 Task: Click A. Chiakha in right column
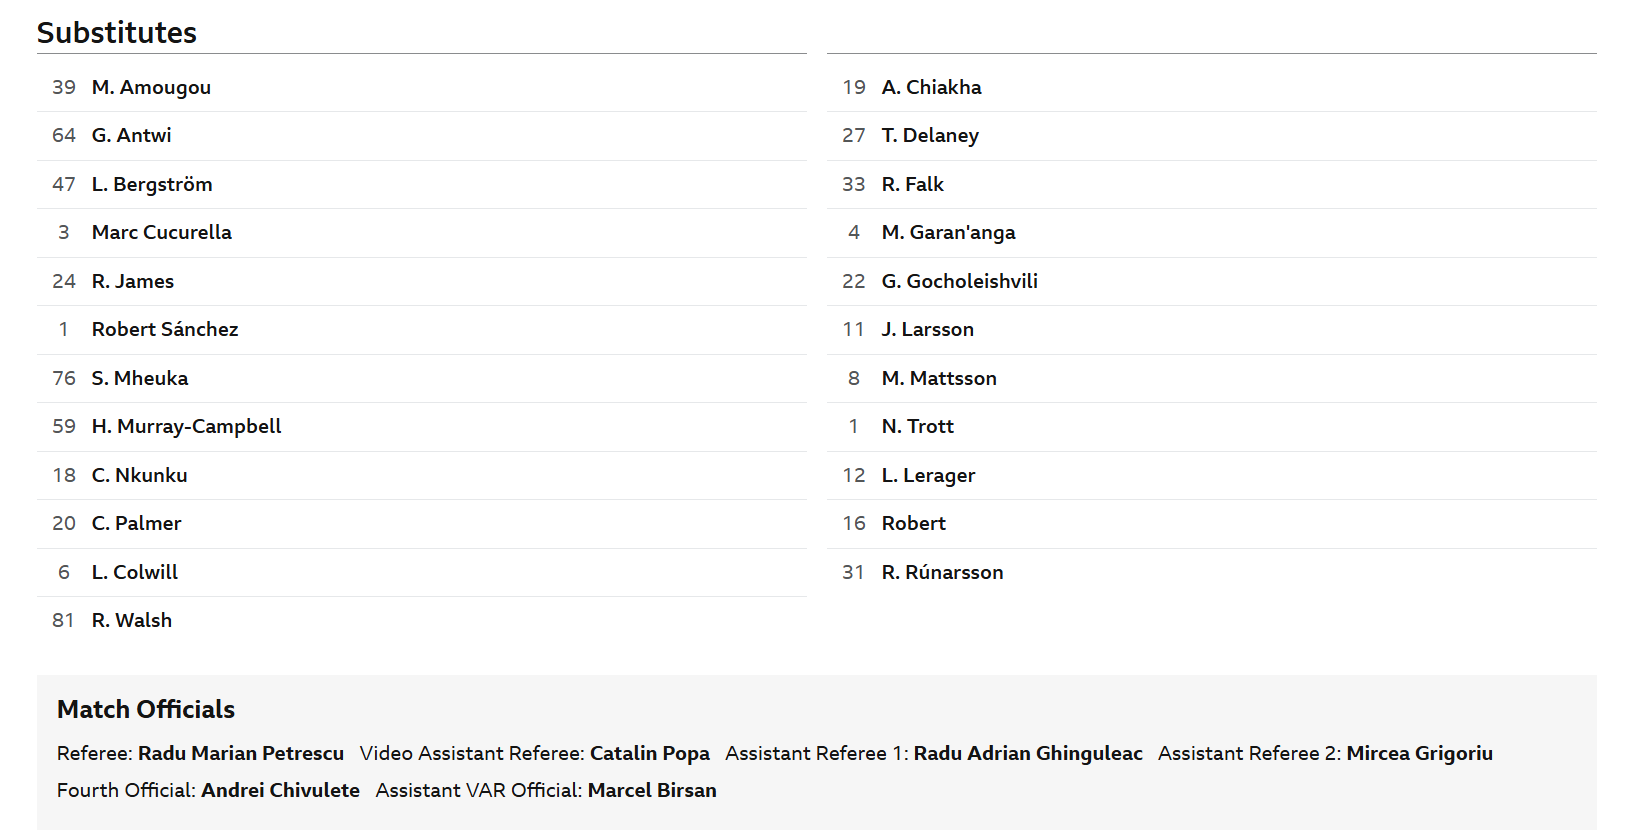click(931, 87)
